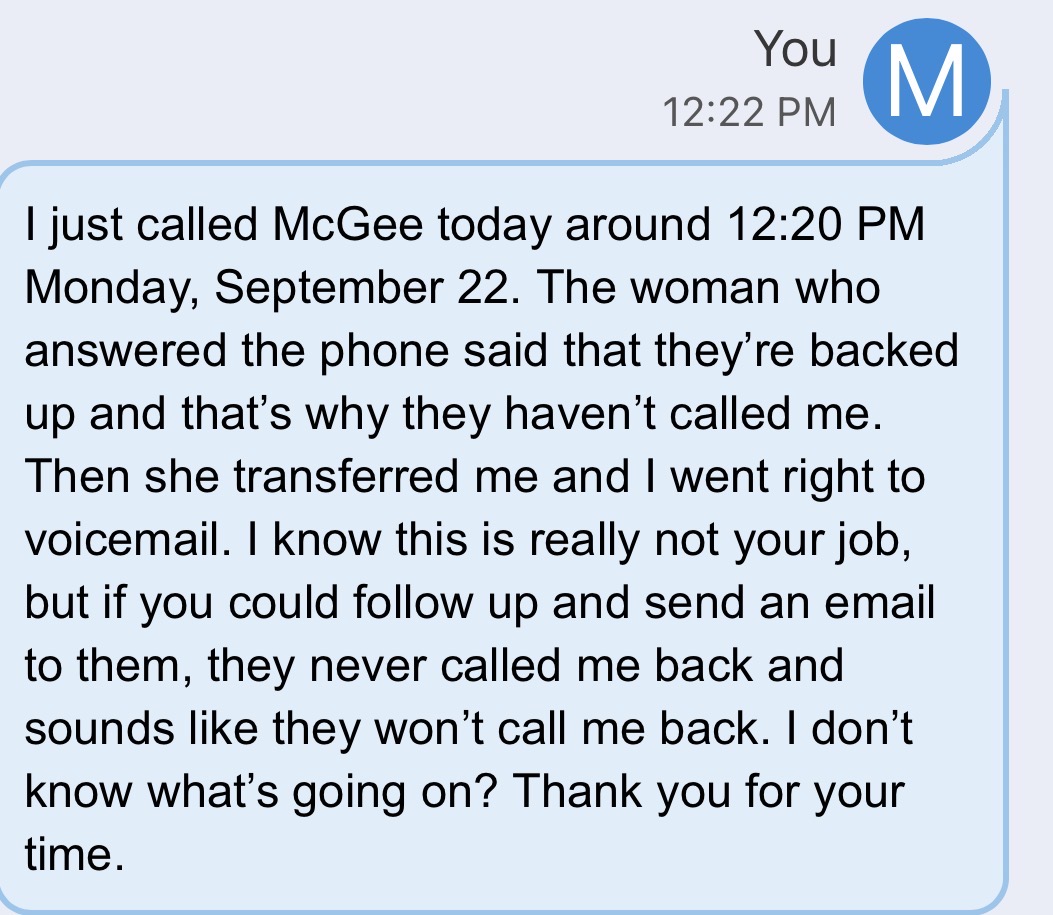Click the word McGee in the message

348,224
